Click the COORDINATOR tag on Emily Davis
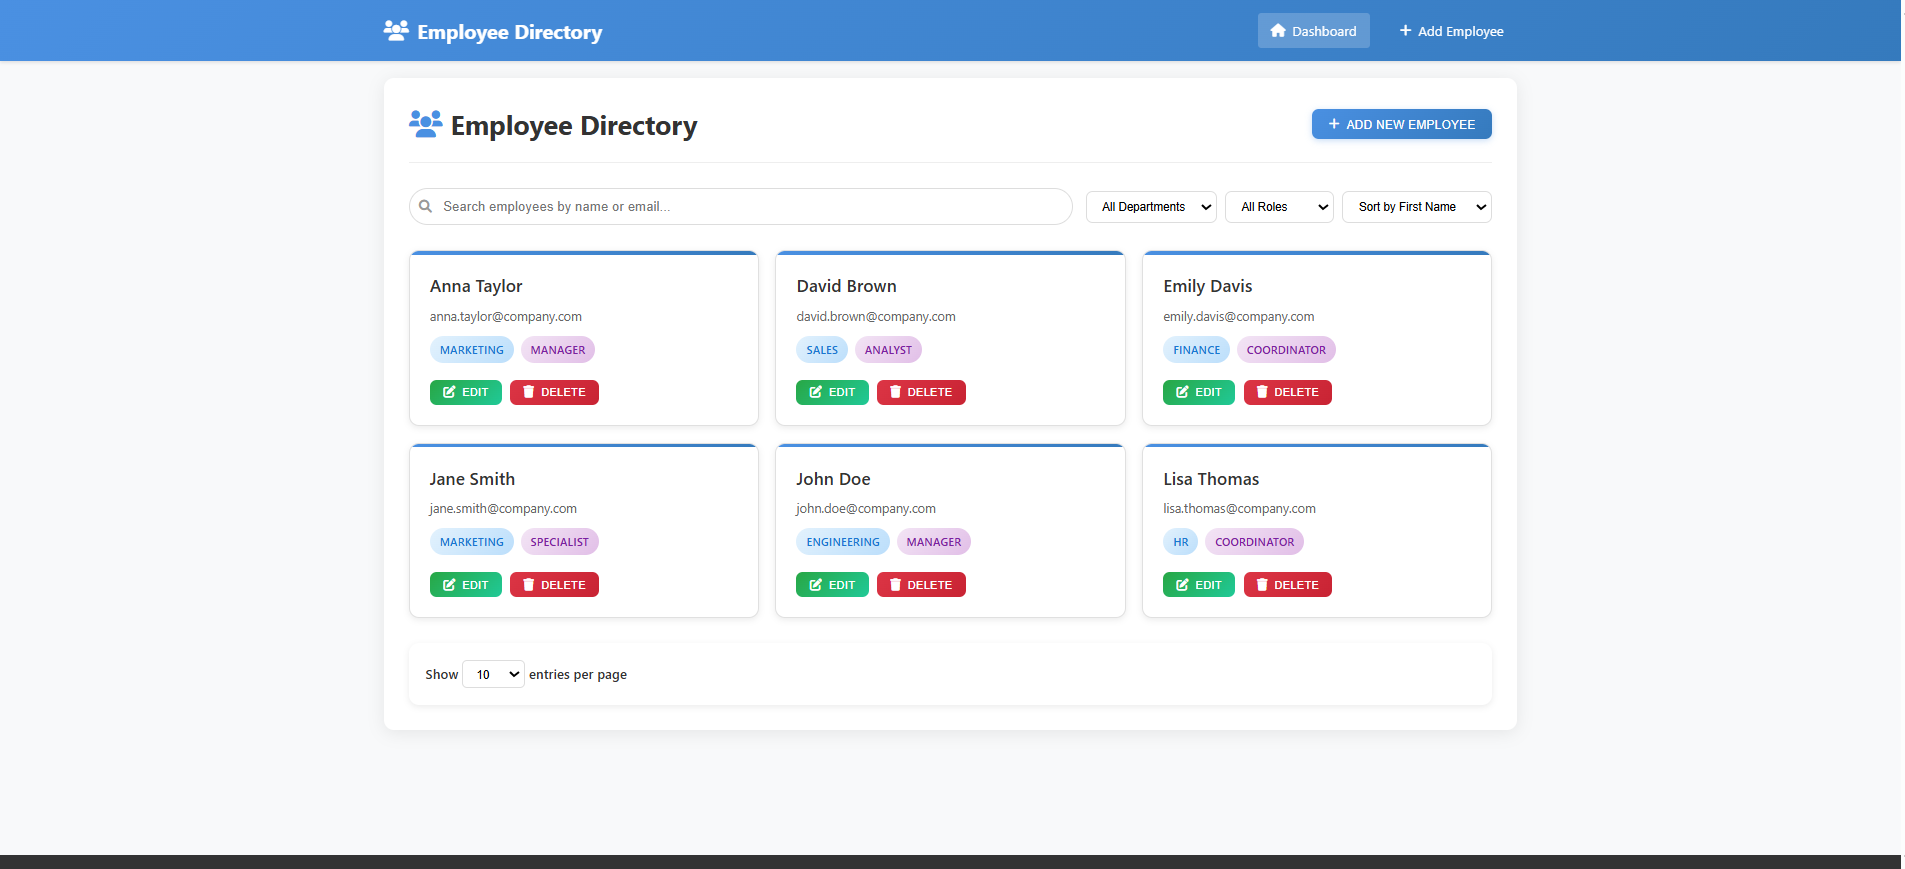 tap(1286, 350)
